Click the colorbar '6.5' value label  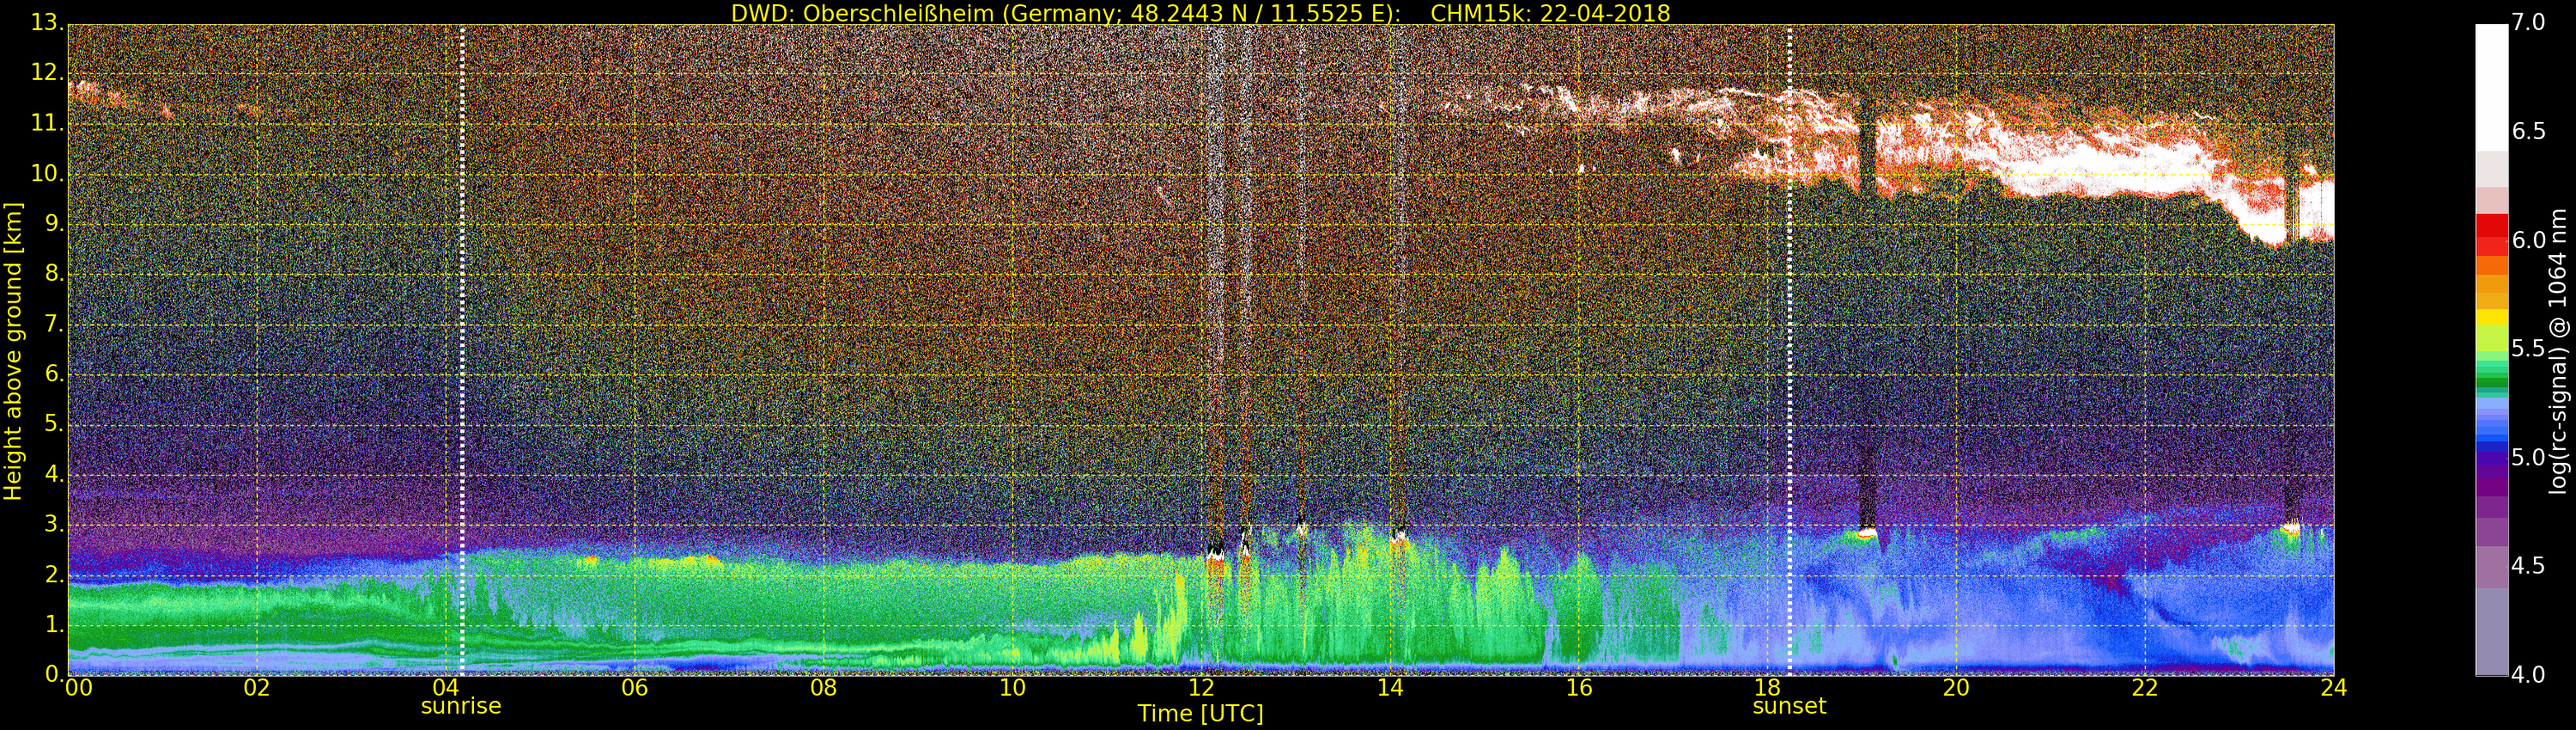[2528, 131]
